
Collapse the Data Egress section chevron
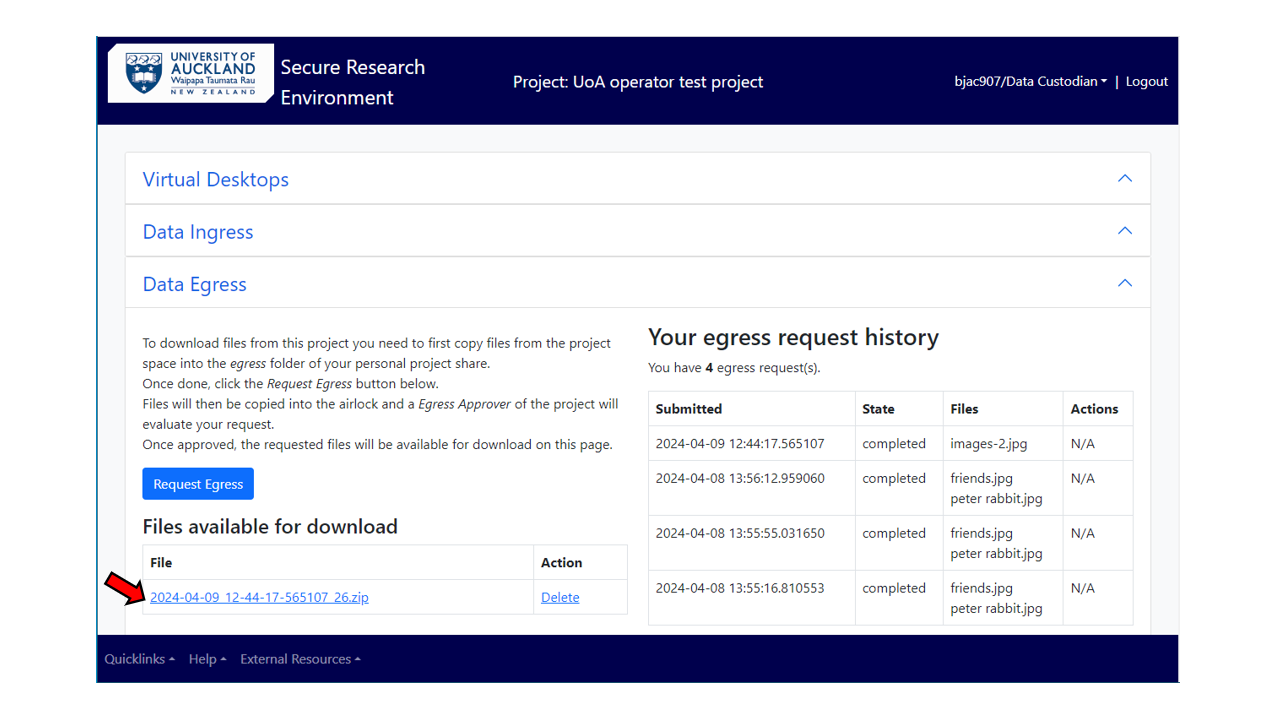pyautogui.click(x=1125, y=283)
